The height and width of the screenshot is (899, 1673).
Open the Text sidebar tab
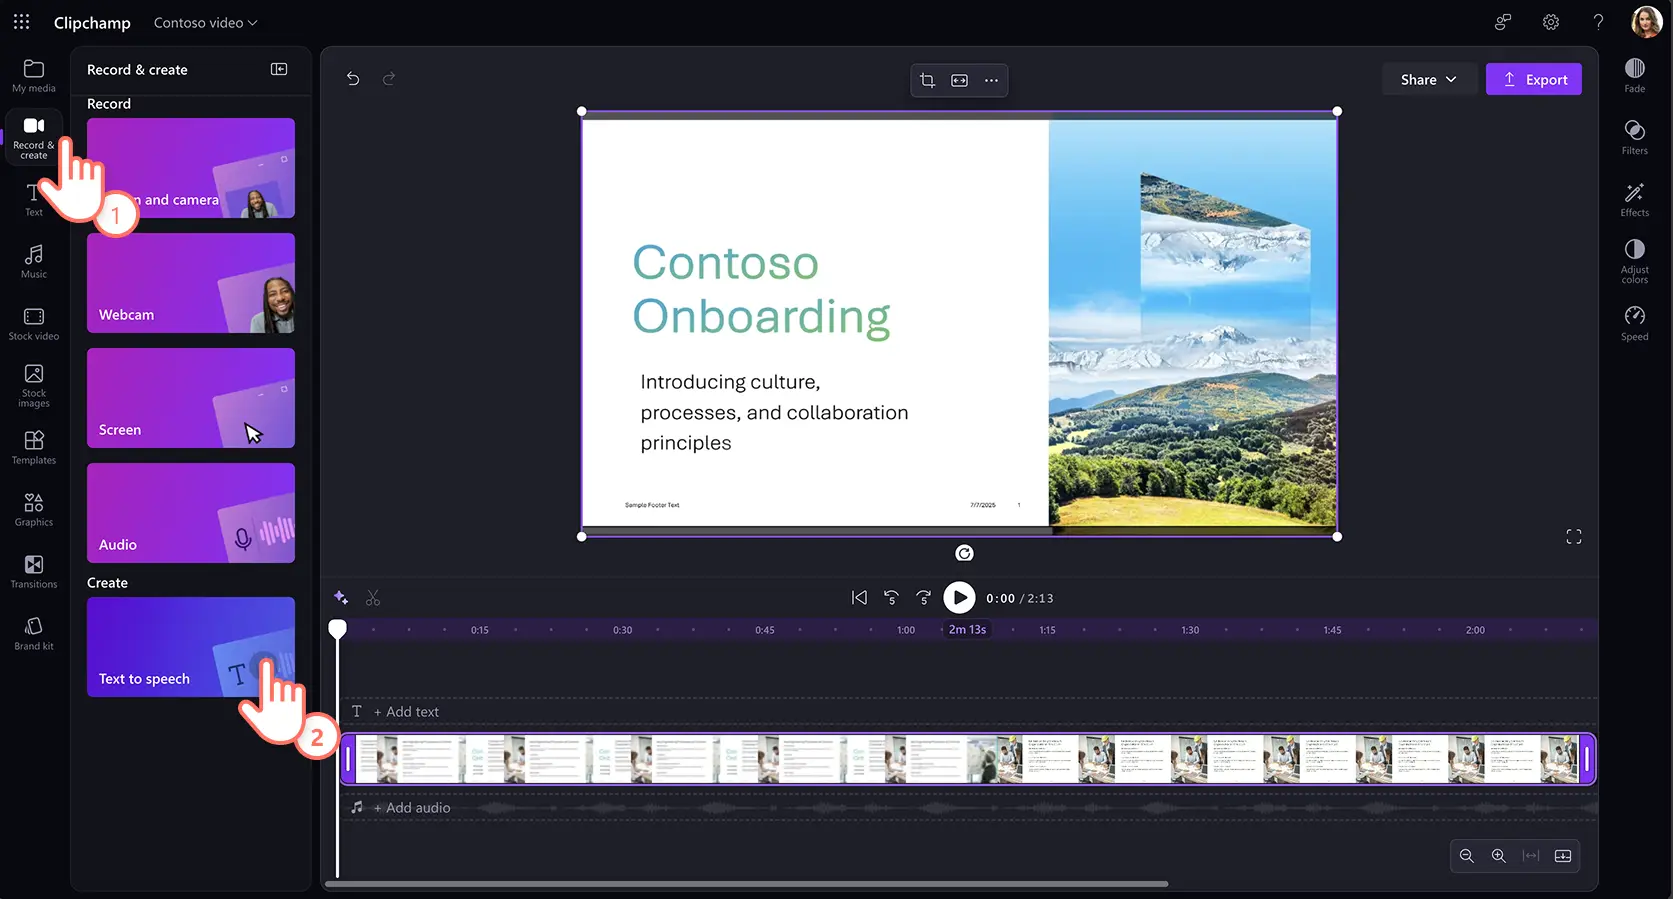(x=34, y=200)
